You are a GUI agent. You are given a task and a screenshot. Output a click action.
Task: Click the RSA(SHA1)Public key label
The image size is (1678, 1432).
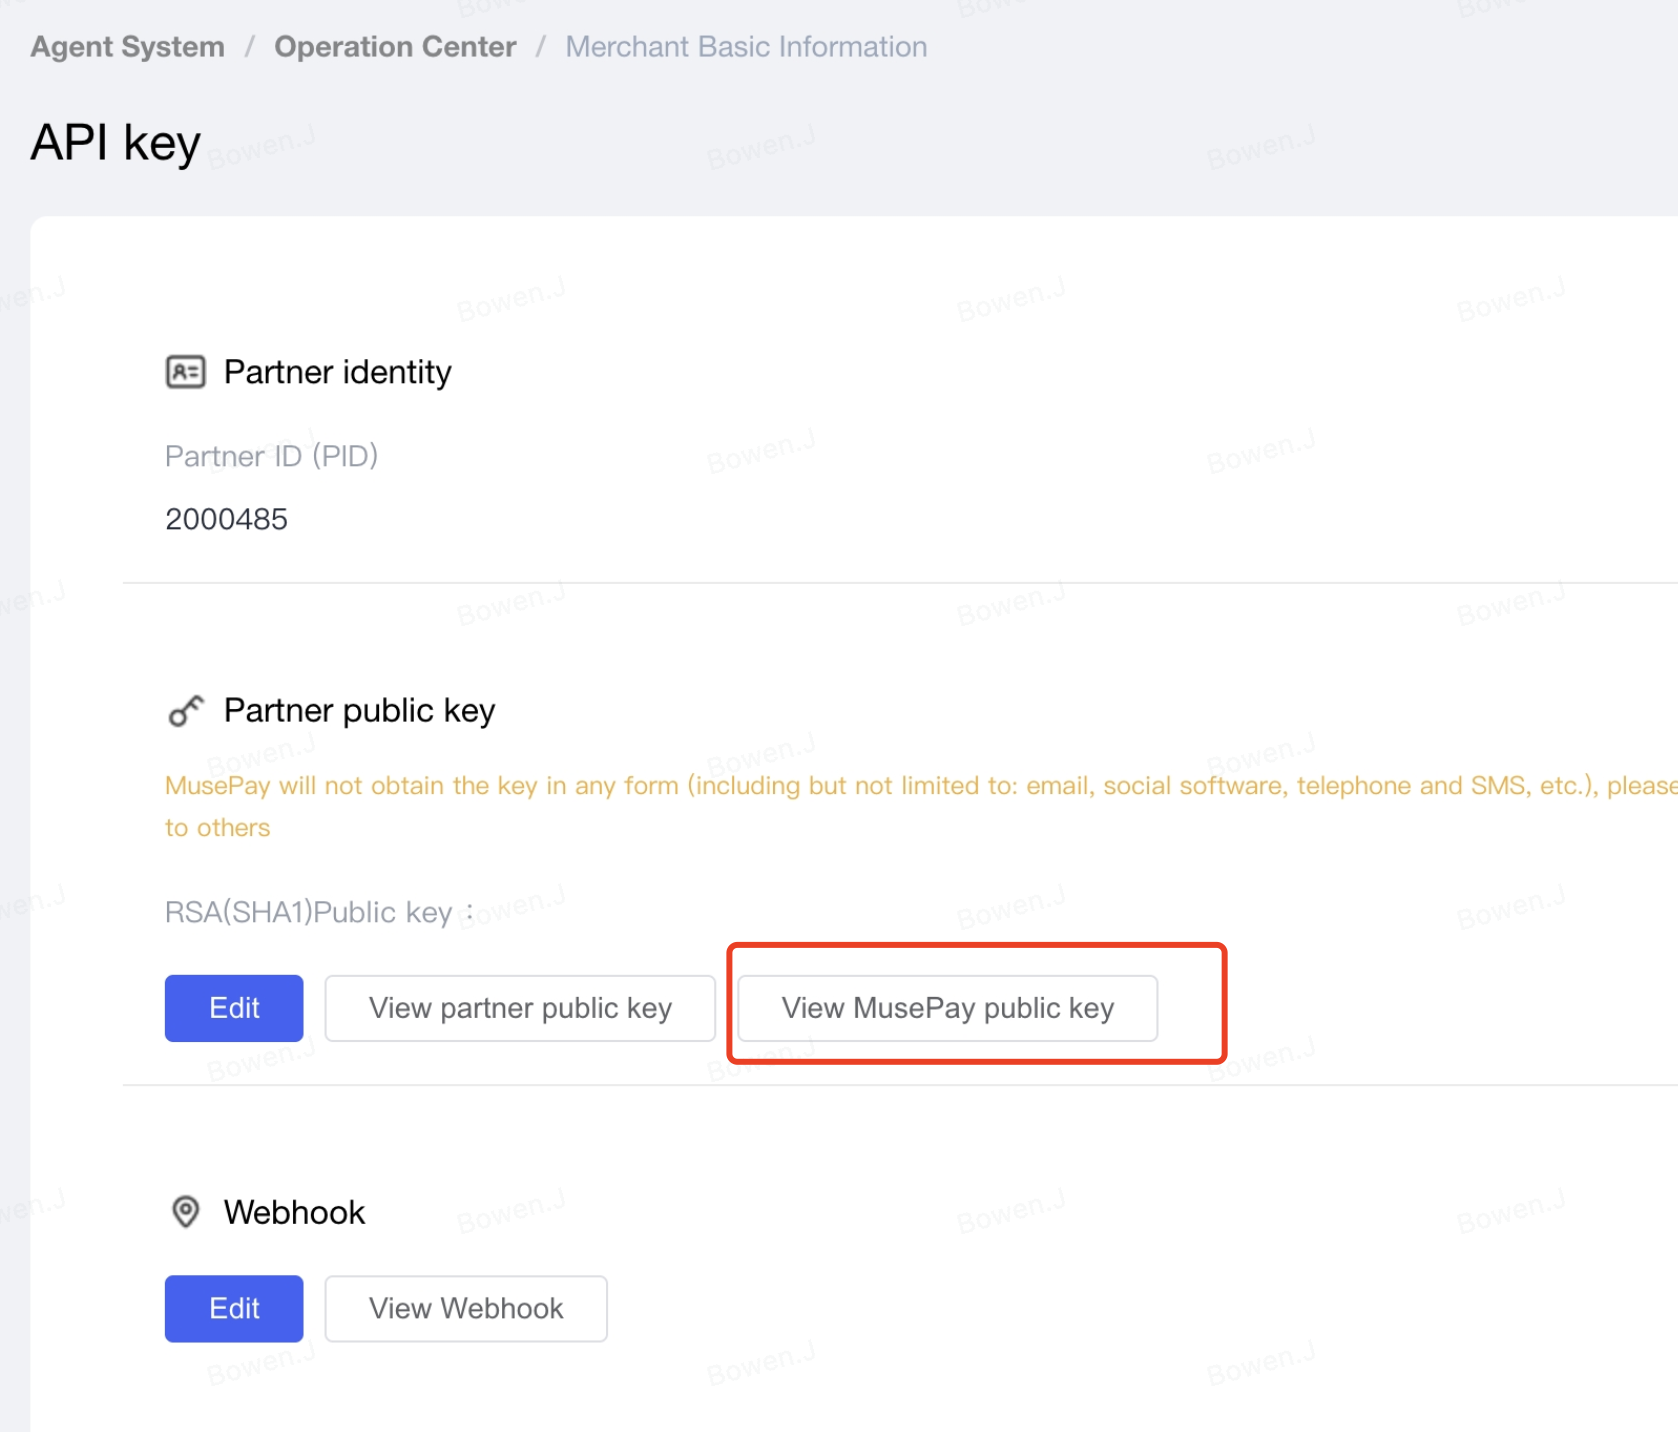[309, 912]
